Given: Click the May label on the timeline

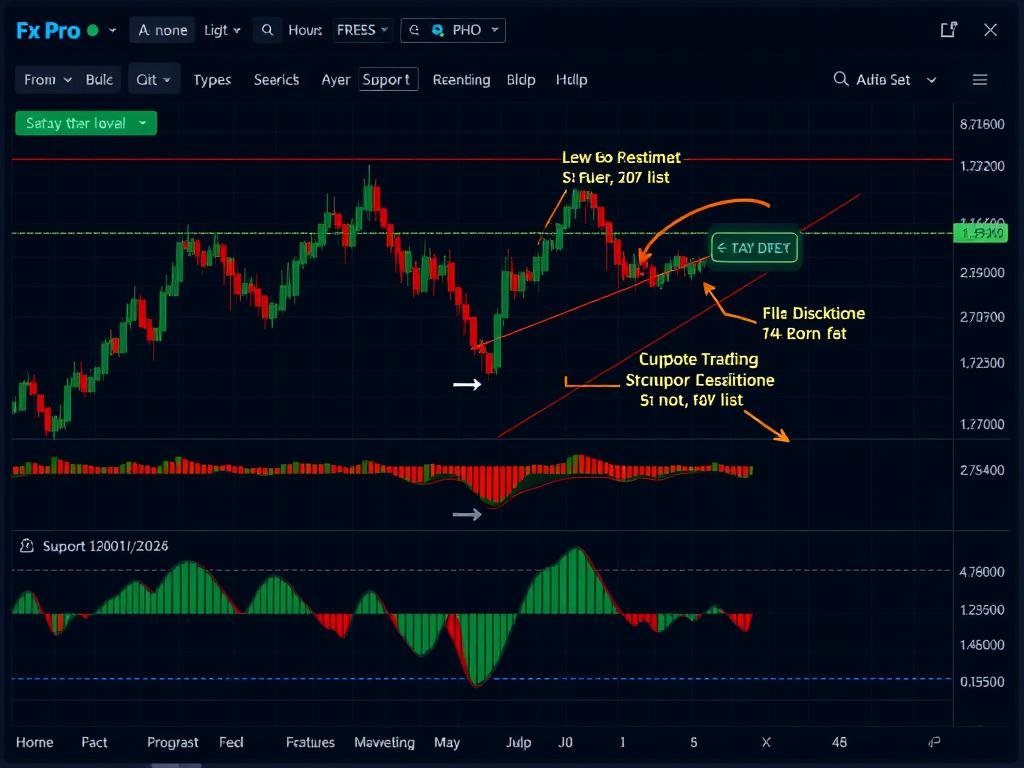Looking at the screenshot, I should tap(447, 743).
